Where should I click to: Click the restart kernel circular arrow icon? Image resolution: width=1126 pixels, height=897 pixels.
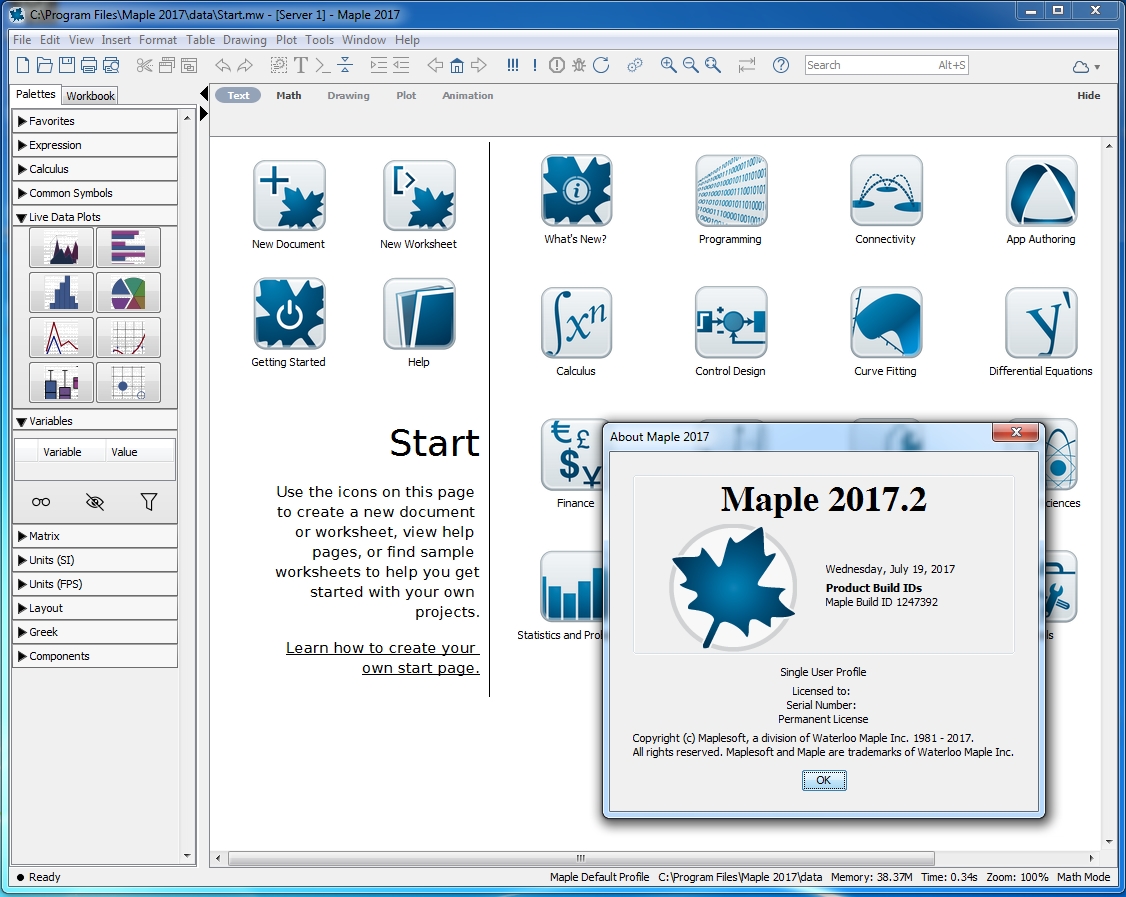601,65
